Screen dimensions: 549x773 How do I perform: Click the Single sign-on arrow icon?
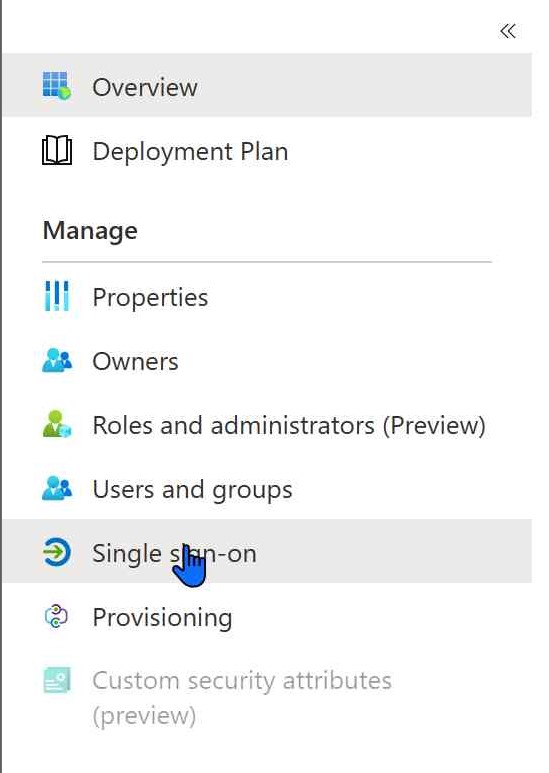57,552
